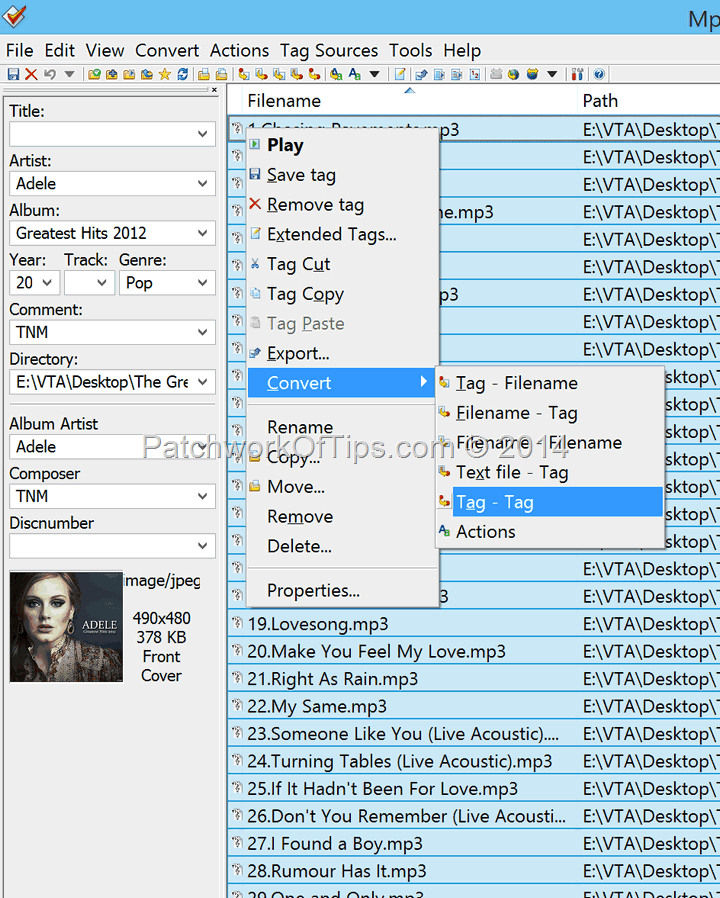Choose Tag Copy from the context menu
The image size is (720, 898).
(343, 294)
